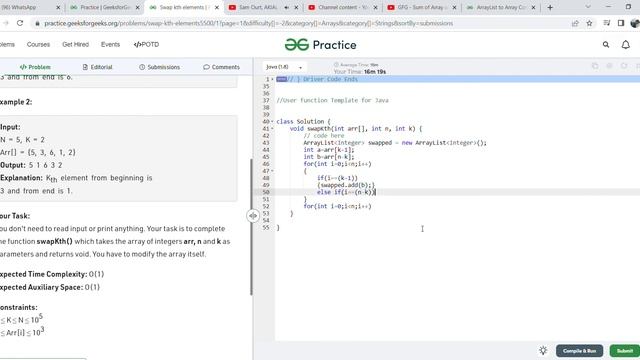
Task: Close the Channel content tab
Action: click(x=375, y=7)
